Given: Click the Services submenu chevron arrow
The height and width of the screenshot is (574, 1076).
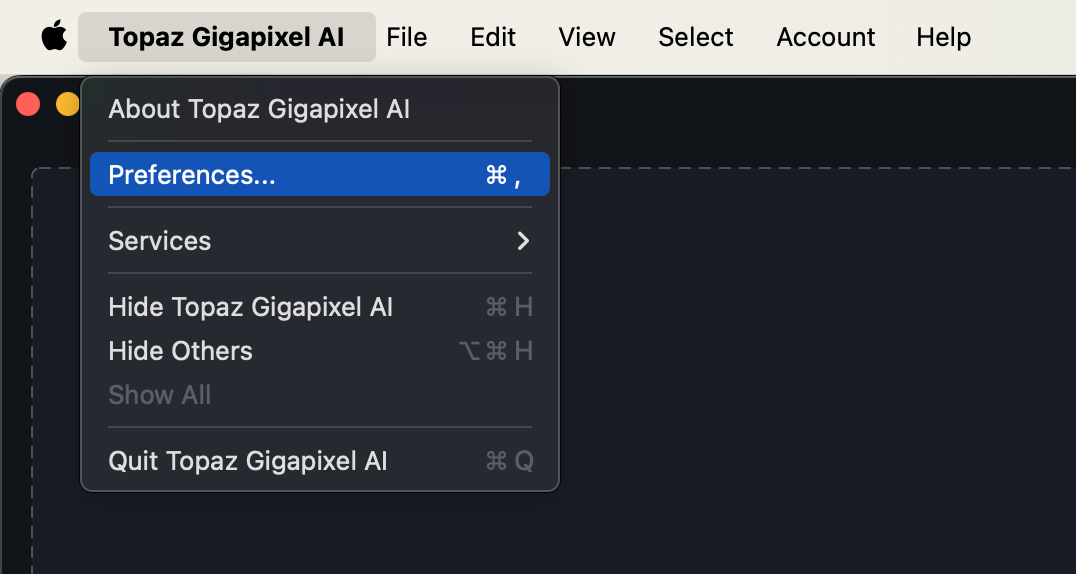Looking at the screenshot, I should (523, 241).
